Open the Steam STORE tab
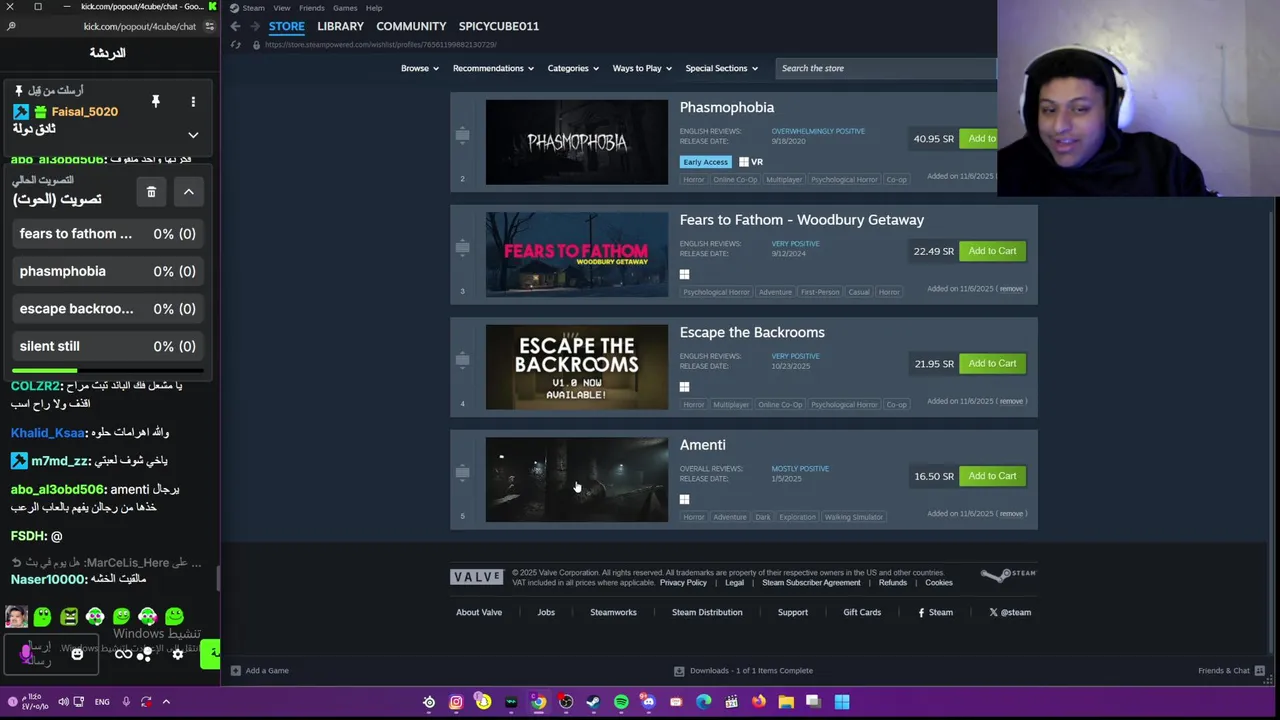The height and width of the screenshot is (720, 1280). (x=286, y=26)
